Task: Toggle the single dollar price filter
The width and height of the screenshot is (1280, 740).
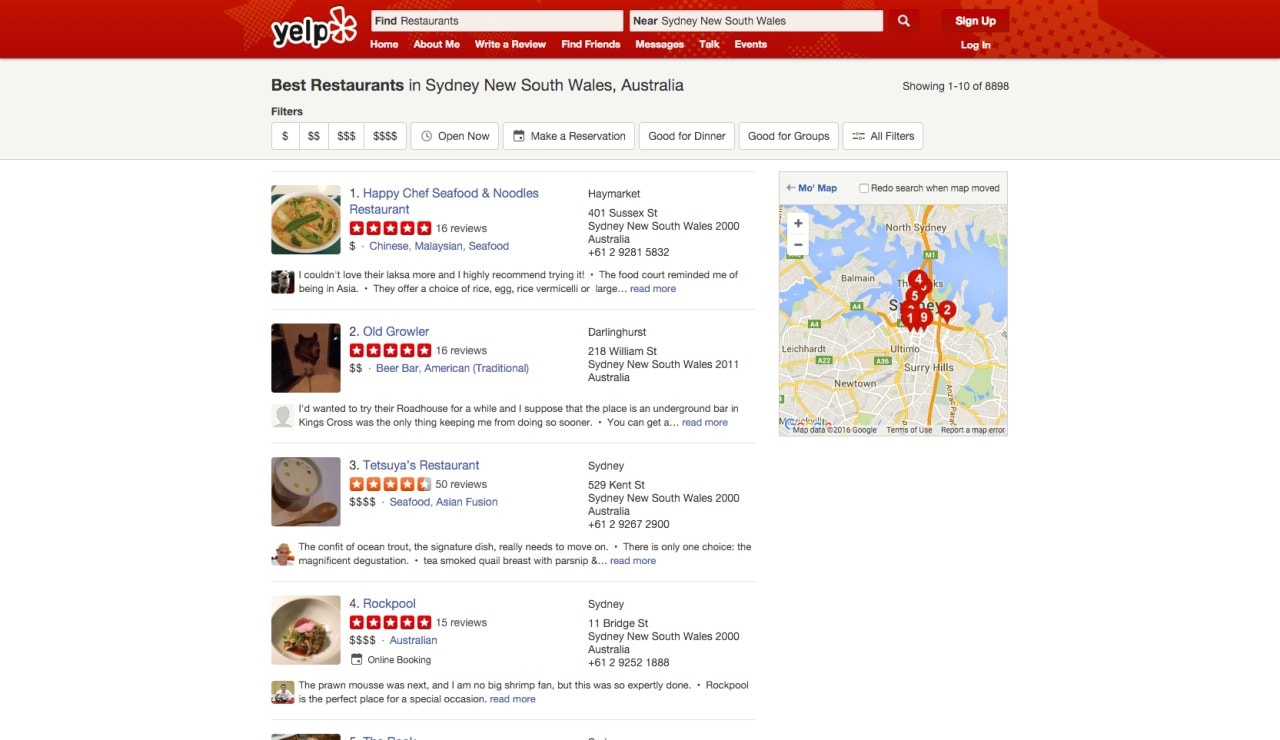Action: [285, 136]
